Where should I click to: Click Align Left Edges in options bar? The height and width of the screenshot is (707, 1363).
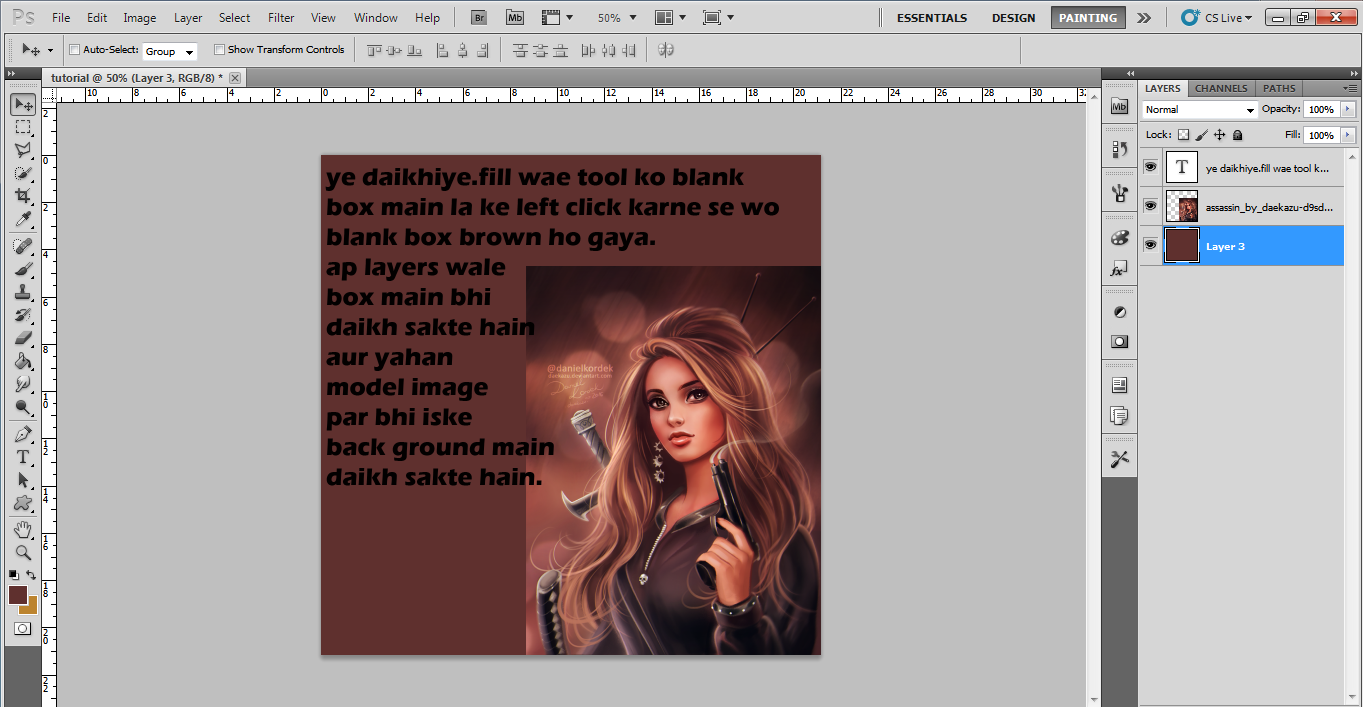(443, 49)
